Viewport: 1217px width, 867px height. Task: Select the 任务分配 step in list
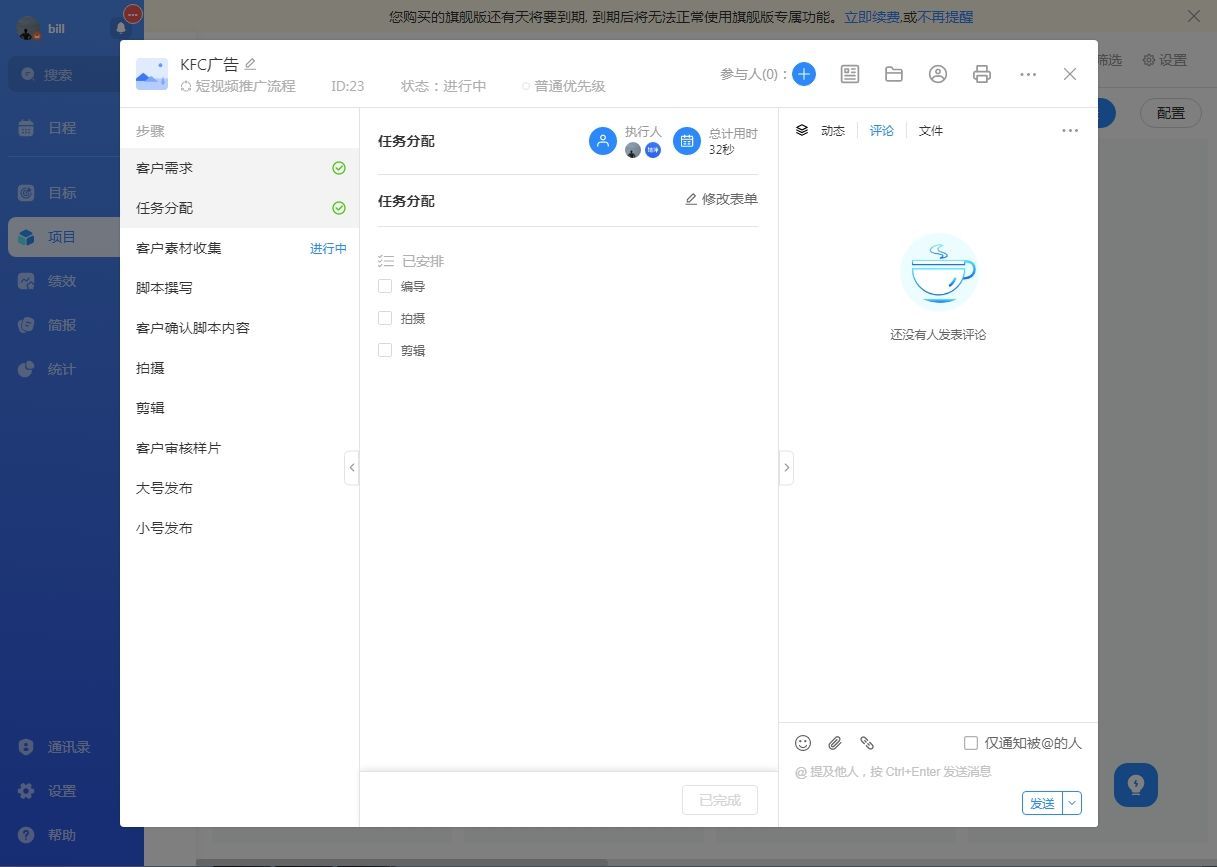coord(240,208)
